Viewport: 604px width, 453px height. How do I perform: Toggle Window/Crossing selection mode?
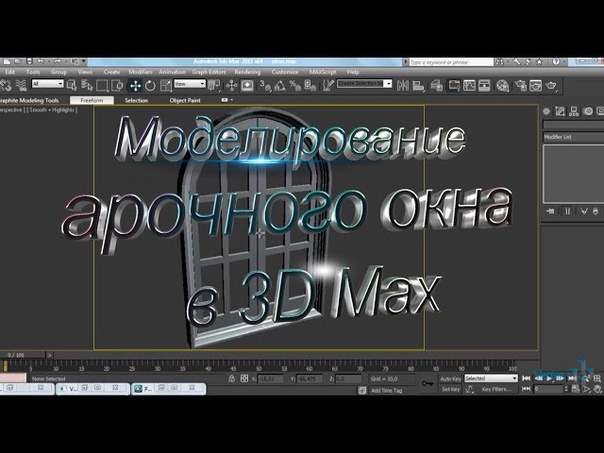(117, 85)
